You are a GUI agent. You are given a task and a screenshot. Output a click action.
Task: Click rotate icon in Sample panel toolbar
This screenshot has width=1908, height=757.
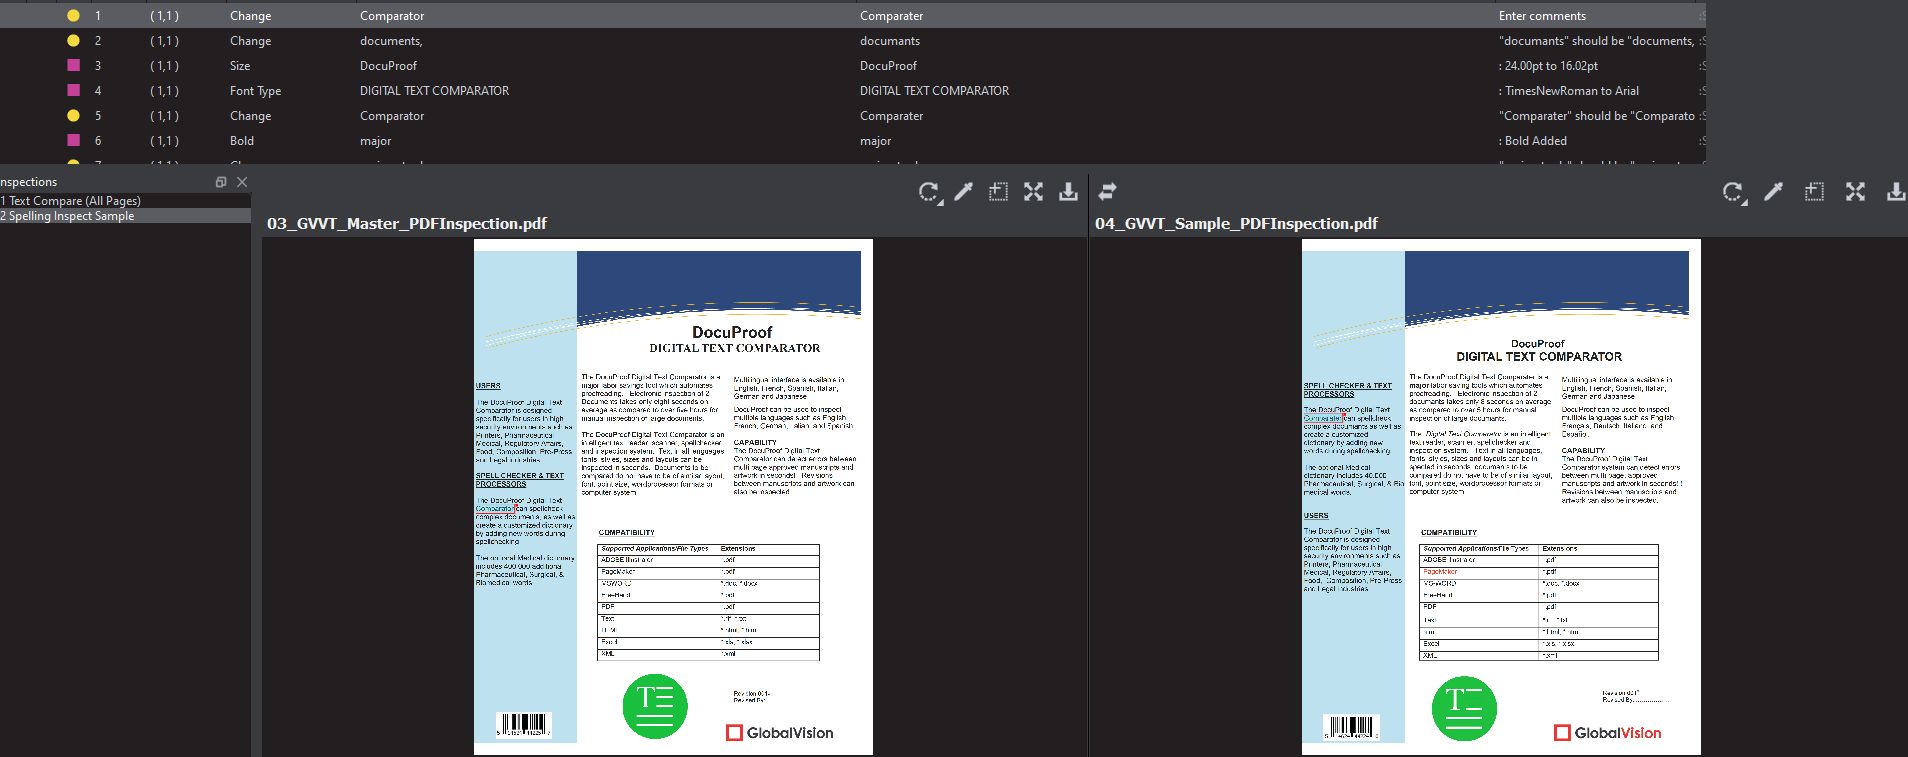pyautogui.click(x=1733, y=192)
